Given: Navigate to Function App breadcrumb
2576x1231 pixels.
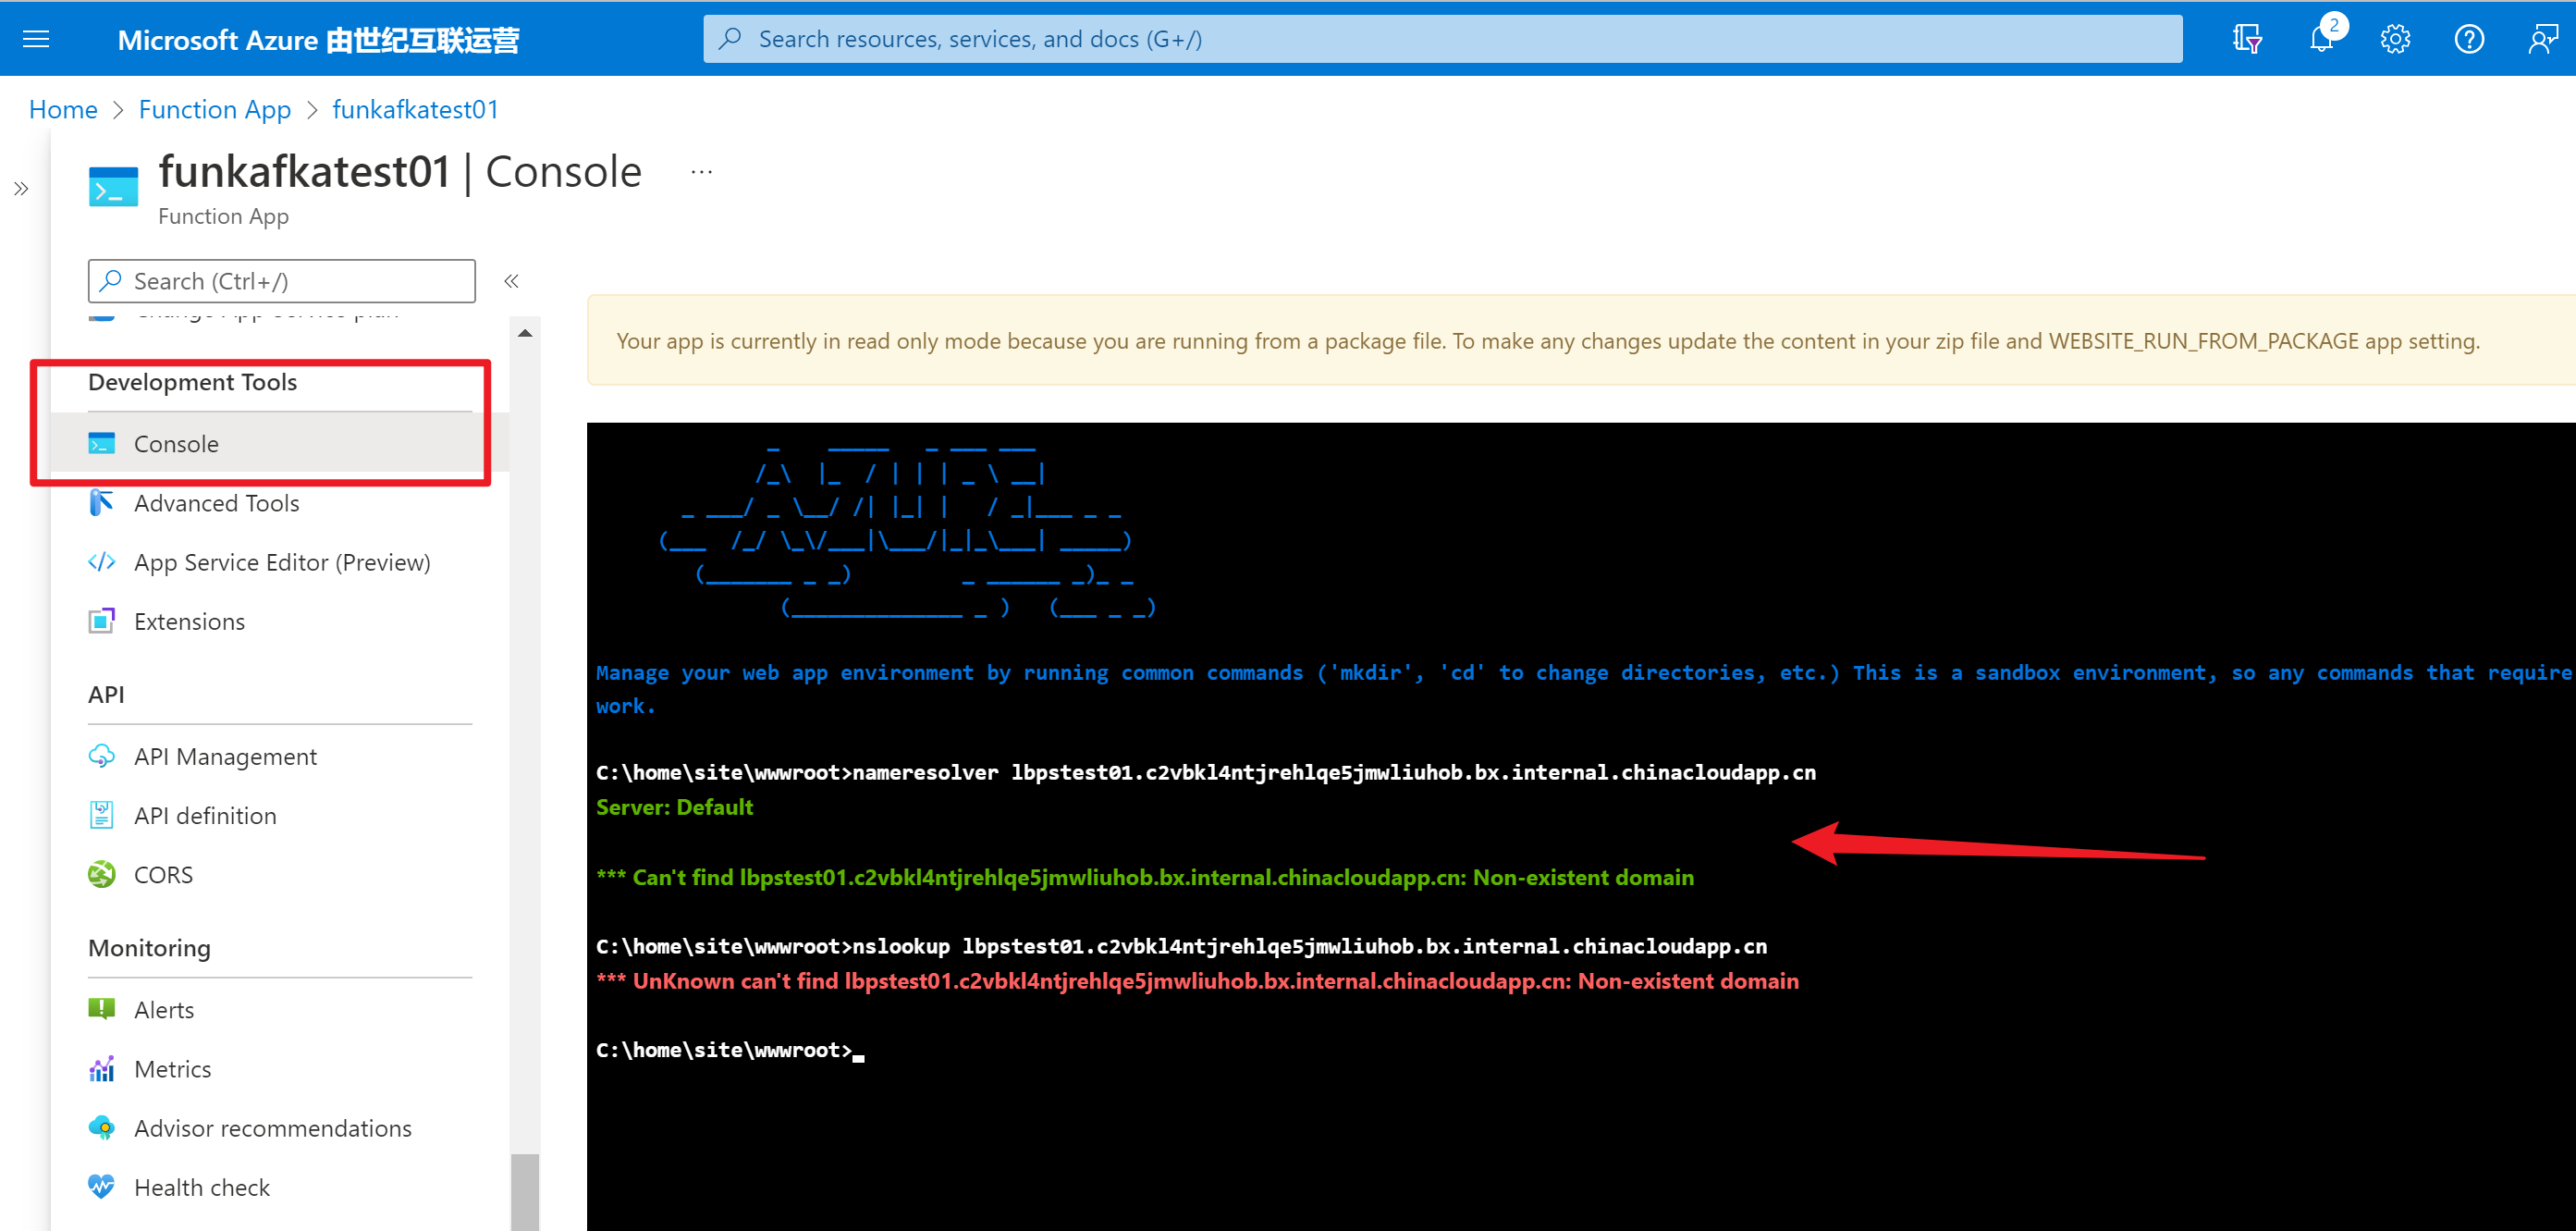Looking at the screenshot, I should point(214,109).
